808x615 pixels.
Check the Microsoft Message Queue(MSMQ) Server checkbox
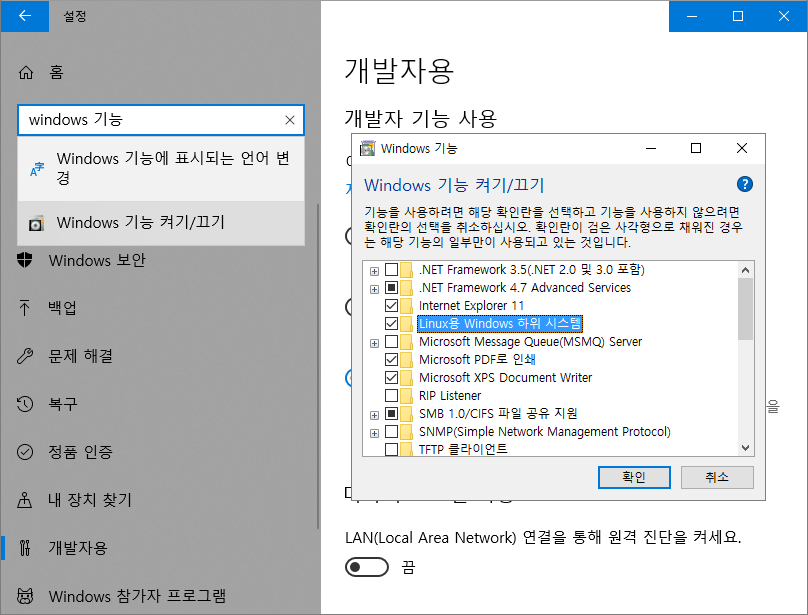392,342
